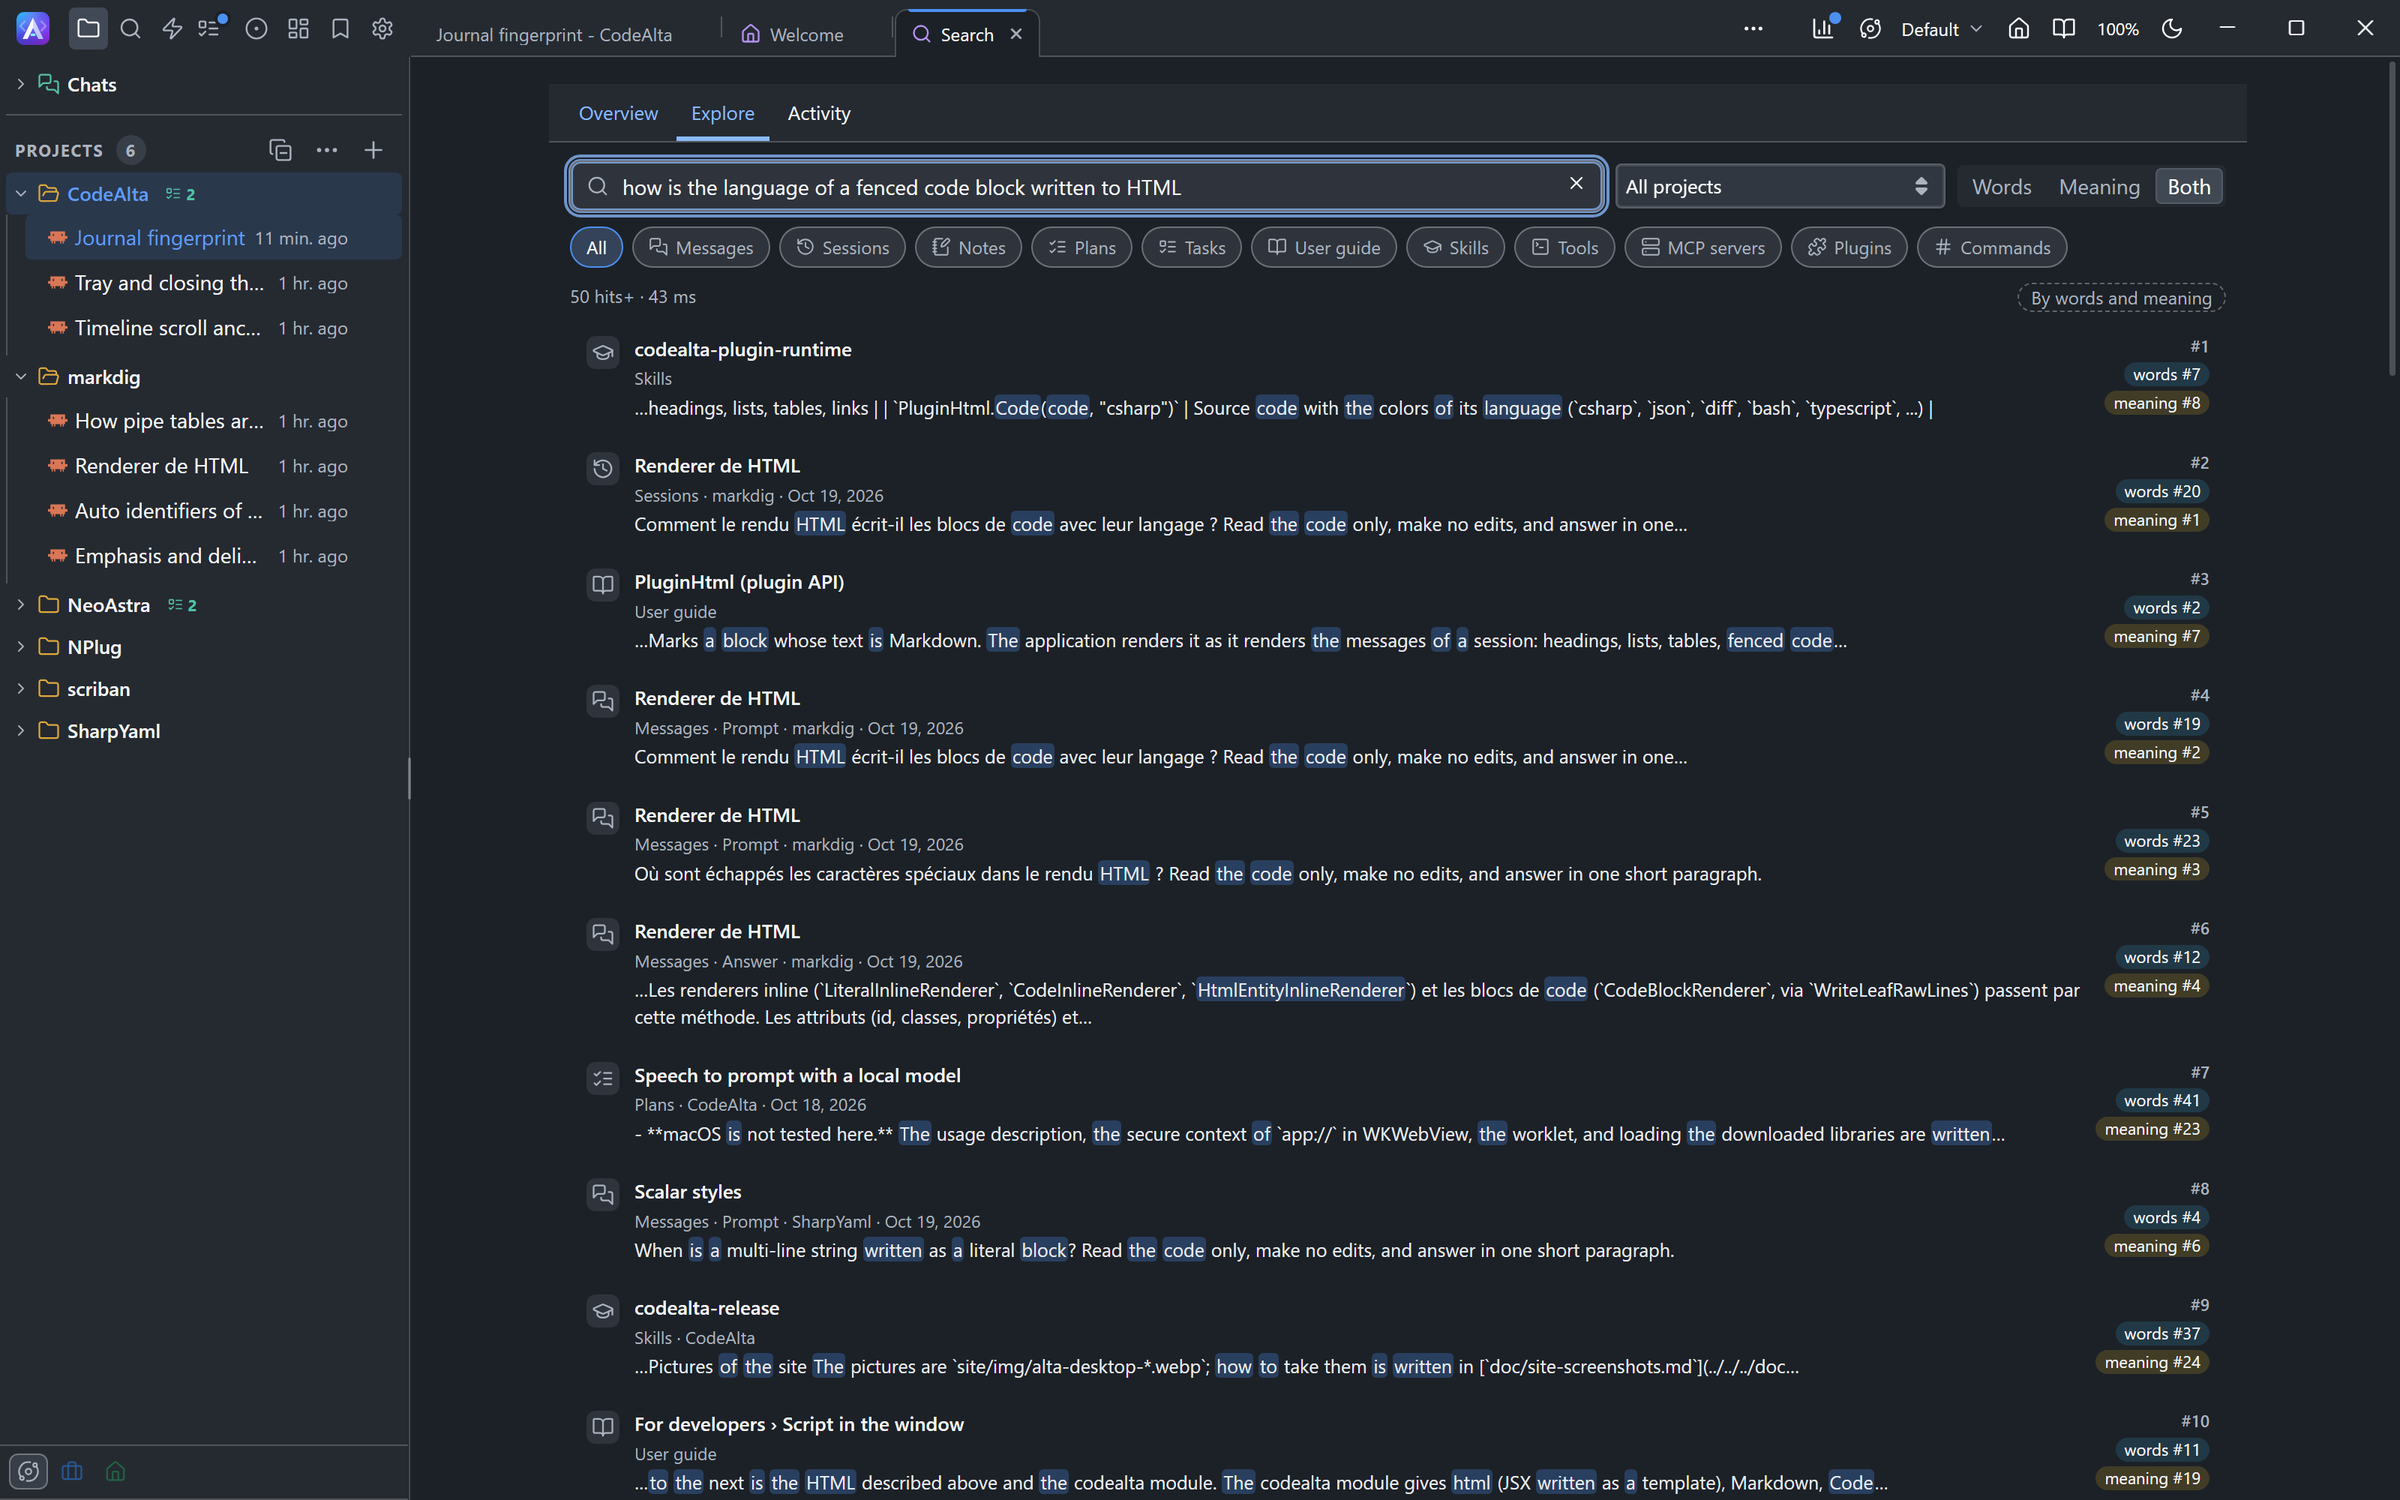Viewport: 2400px width, 1500px height.
Task: Expand the NeoAstra project folder
Action: [x=20, y=605]
